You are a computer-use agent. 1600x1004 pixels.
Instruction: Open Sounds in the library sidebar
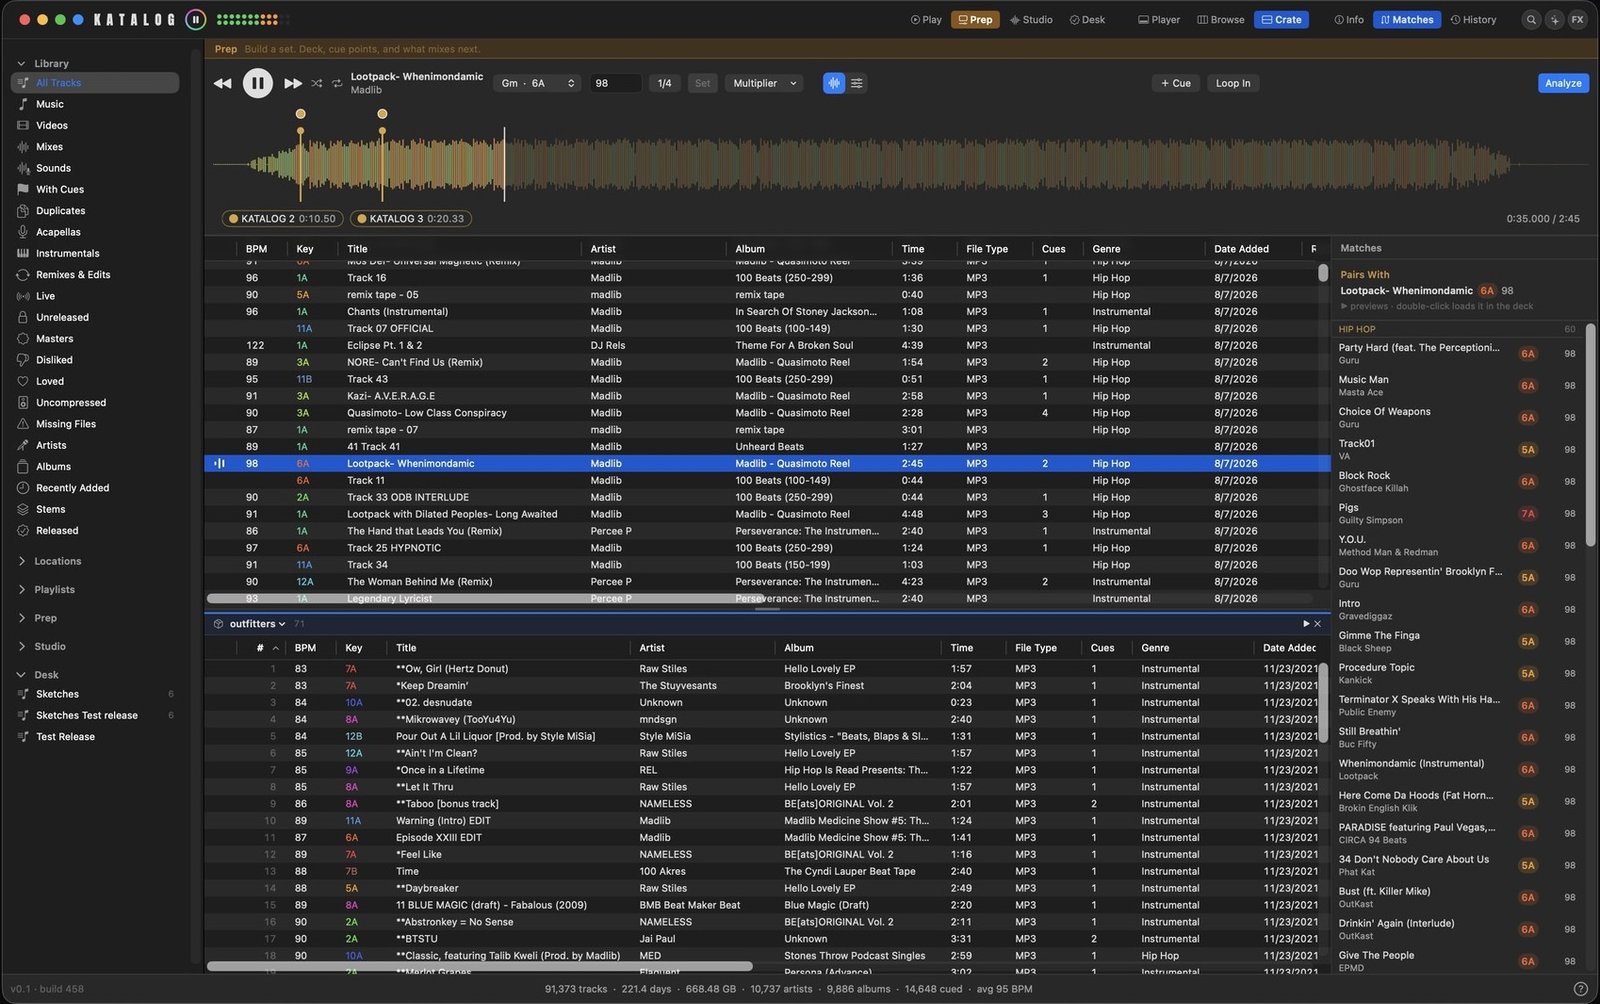pyautogui.click(x=95, y=168)
